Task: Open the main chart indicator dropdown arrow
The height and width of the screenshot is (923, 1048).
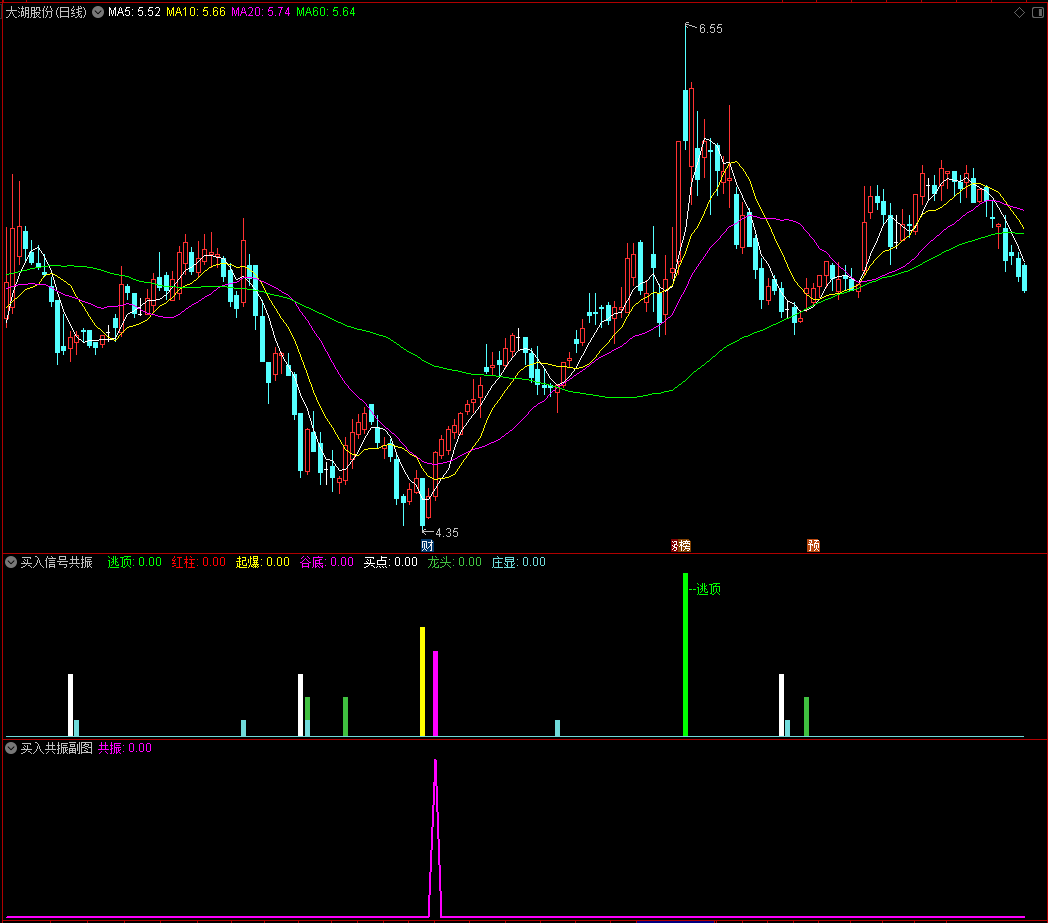Action: pos(98,12)
